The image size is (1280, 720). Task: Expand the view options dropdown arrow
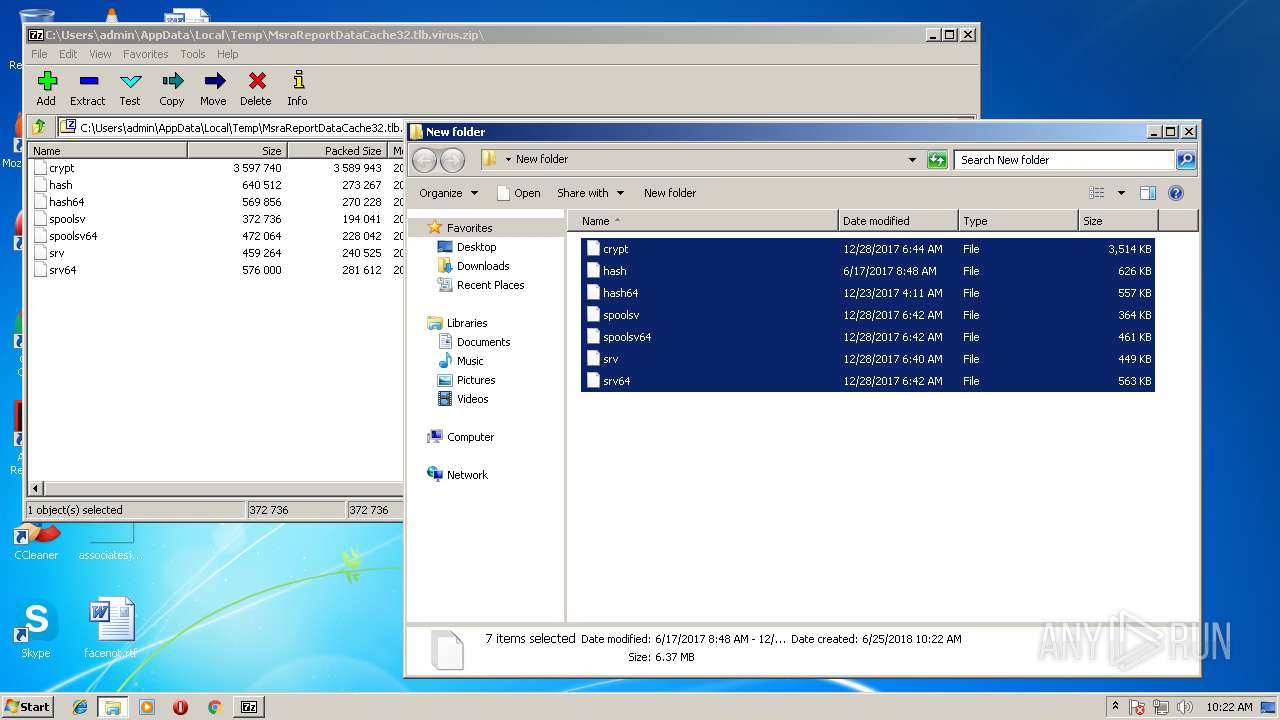tap(1121, 193)
